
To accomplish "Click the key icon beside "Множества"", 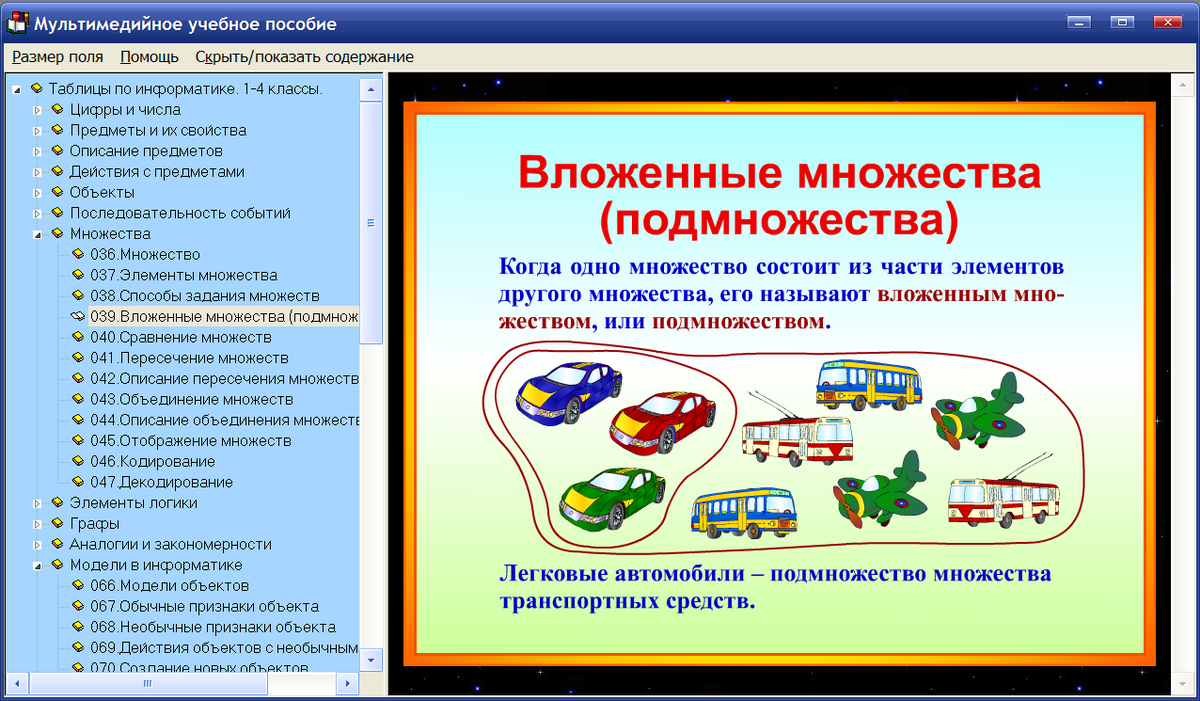I will tap(56, 233).
